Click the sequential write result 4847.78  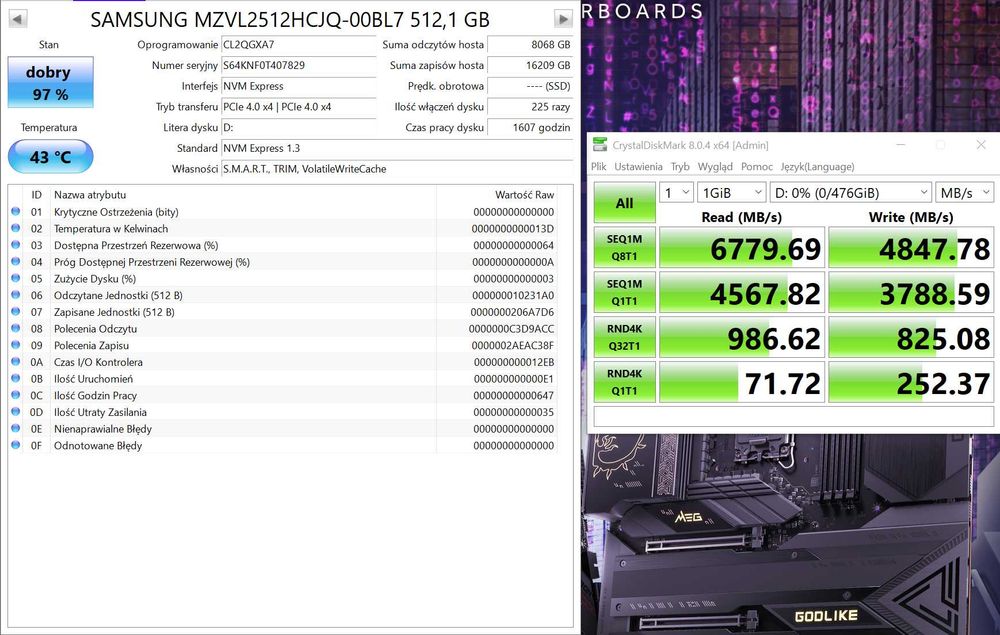tap(911, 247)
